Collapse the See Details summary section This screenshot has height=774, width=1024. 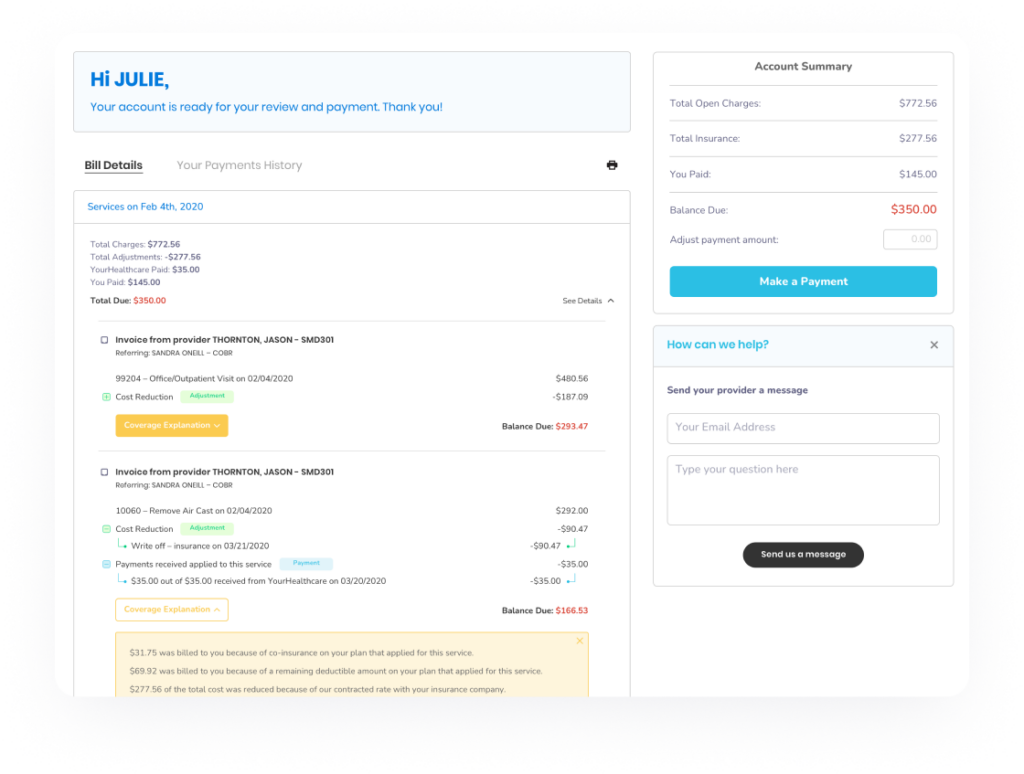588,300
